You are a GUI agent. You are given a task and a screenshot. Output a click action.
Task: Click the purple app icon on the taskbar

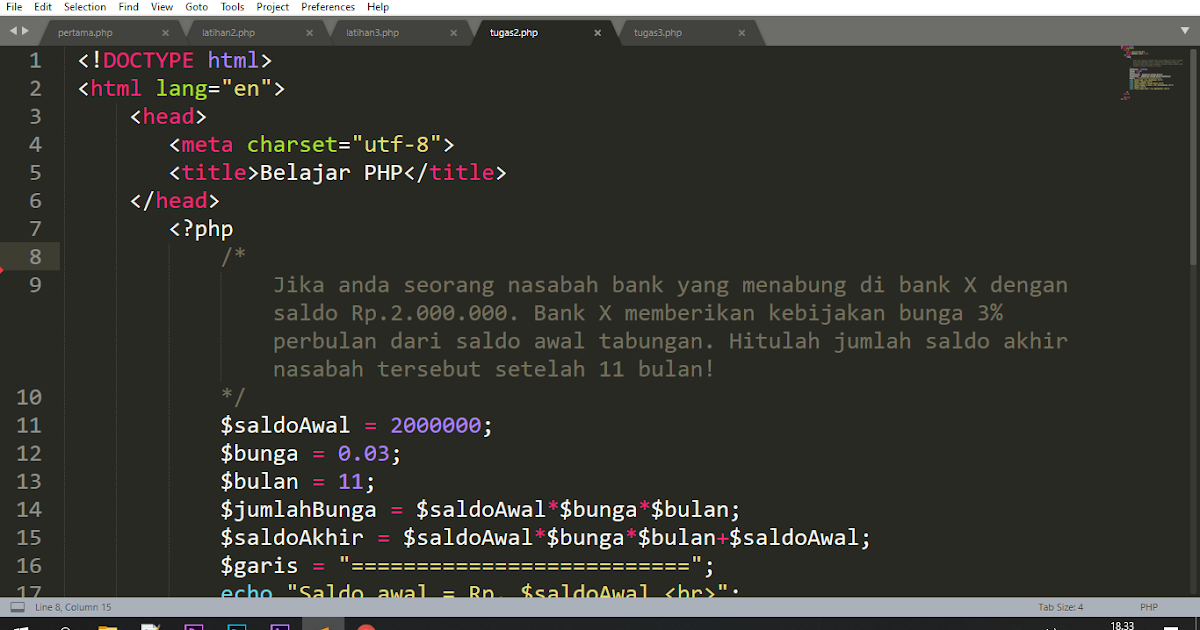192,625
